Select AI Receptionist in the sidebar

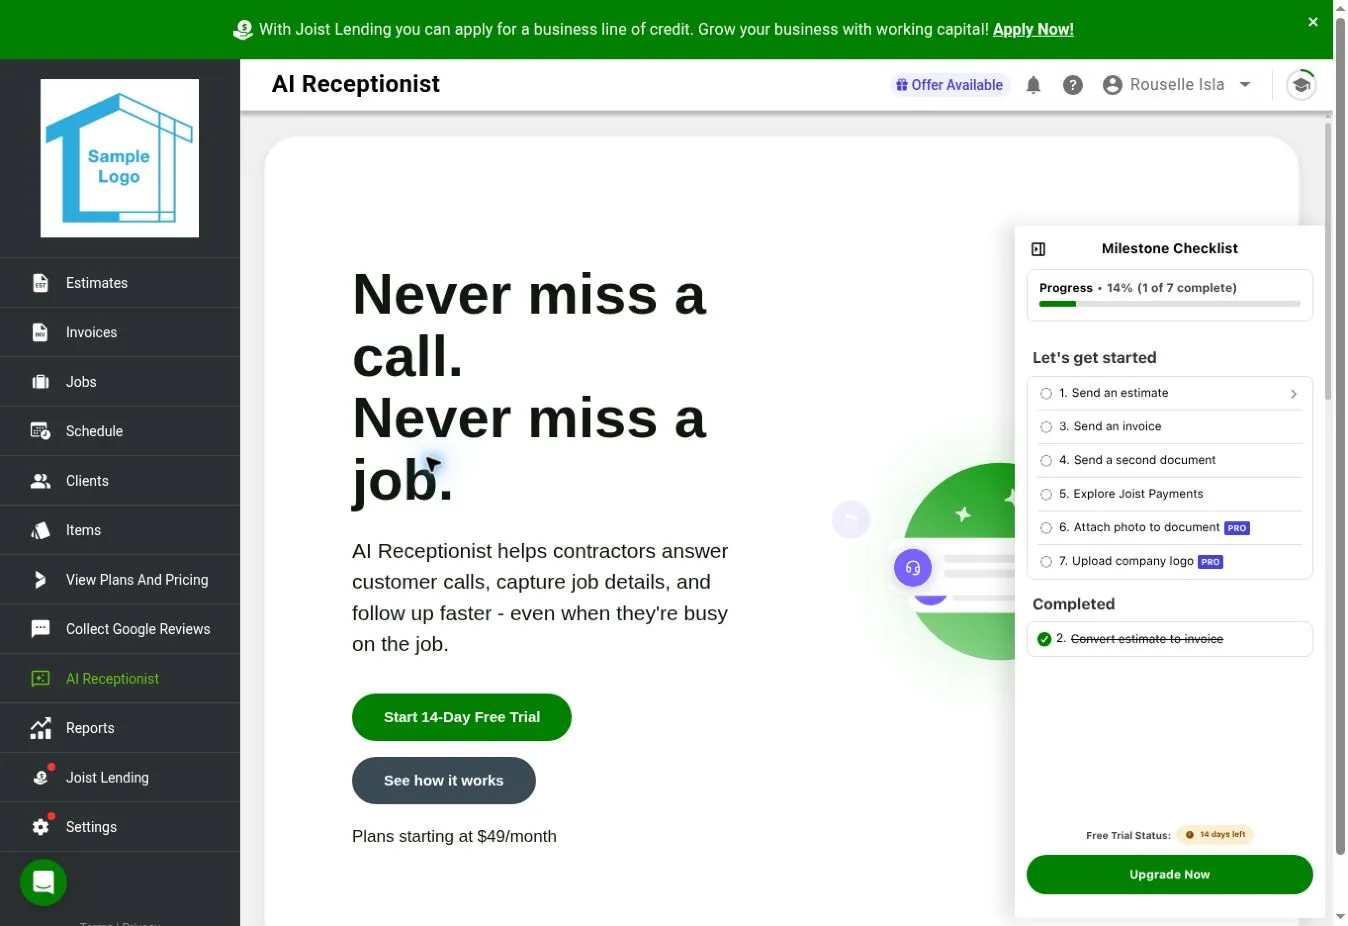[x=120, y=679]
